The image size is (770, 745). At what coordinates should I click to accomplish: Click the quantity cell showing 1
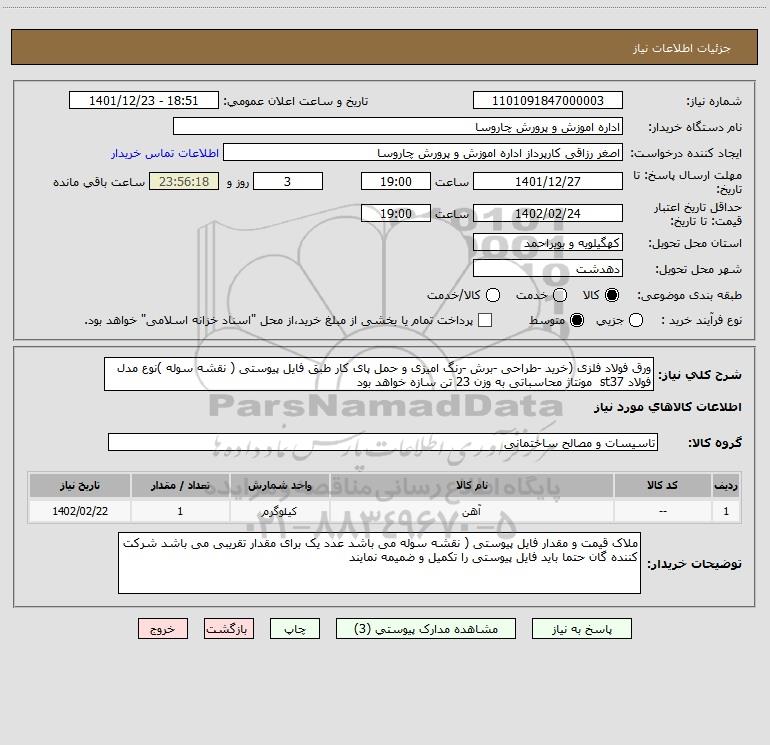click(x=180, y=511)
